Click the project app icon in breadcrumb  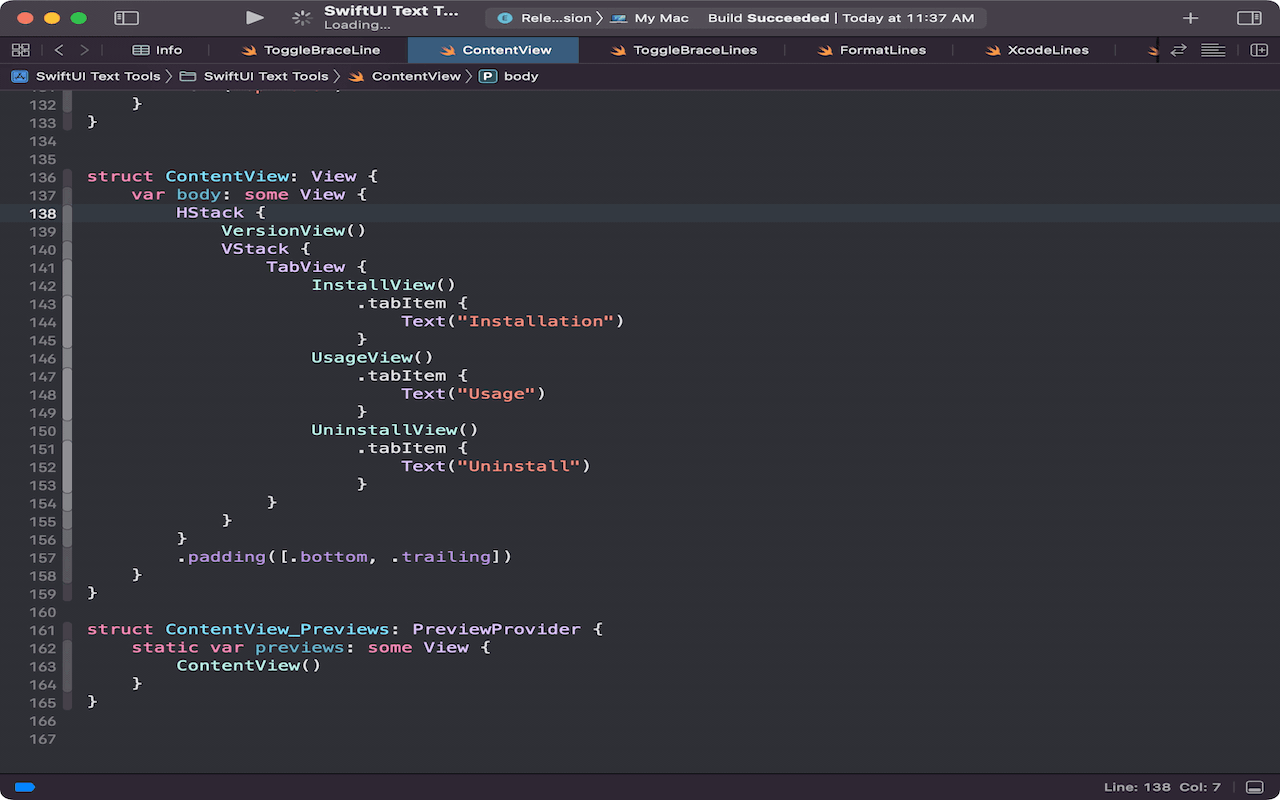[x=20, y=76]
